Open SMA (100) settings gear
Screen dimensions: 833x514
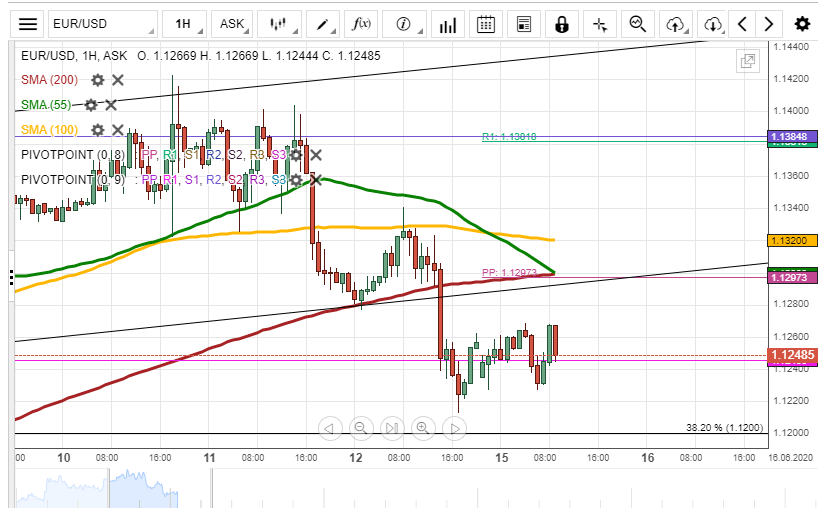(x=98, y=130)
